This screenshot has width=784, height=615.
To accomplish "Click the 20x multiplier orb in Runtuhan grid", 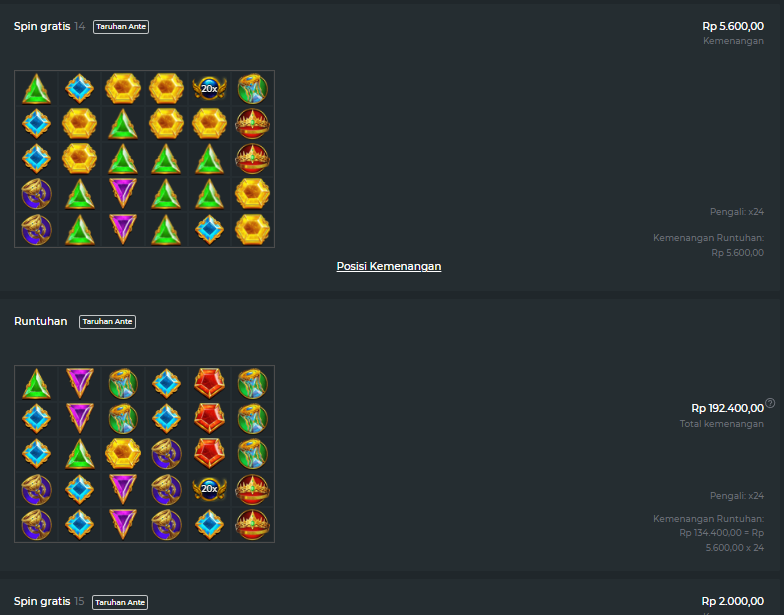I will tap(210, 488).
